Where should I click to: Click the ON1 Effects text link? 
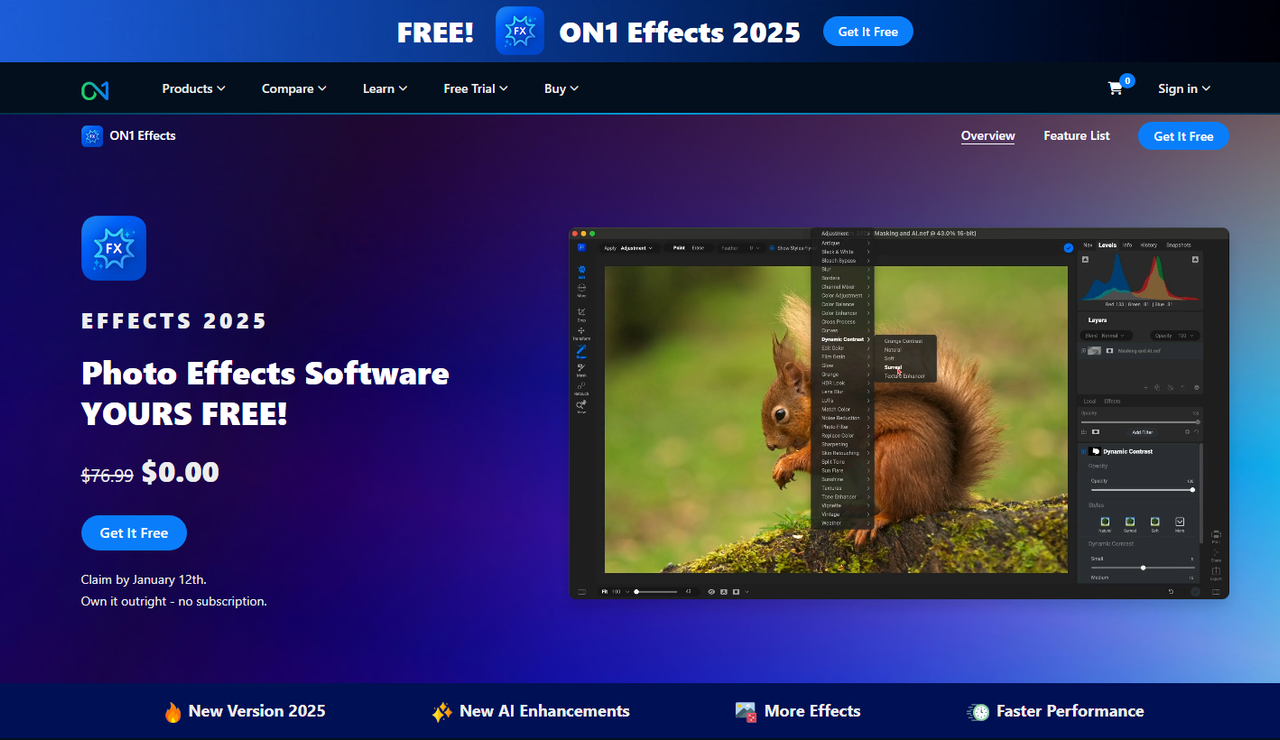(142, 136)
